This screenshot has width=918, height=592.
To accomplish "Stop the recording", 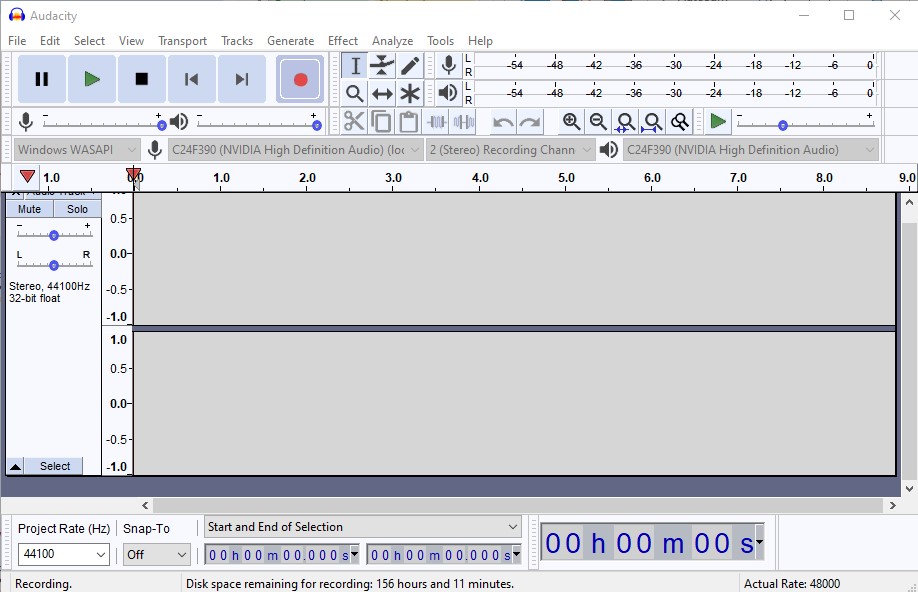I will 142,79.
